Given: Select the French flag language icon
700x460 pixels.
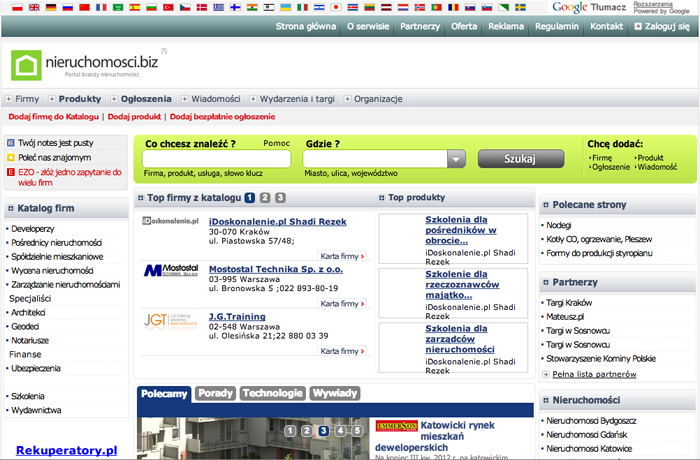Looking at the screenshot, I should point(101,7).
